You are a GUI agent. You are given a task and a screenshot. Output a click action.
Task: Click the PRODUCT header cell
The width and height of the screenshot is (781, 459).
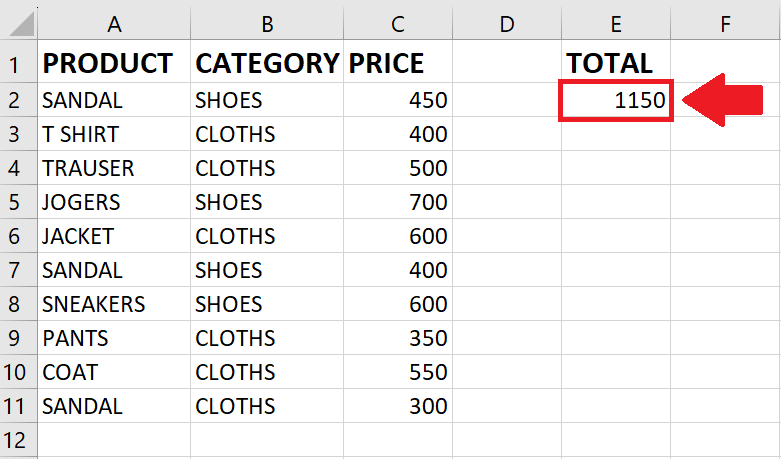coord(114,62)
